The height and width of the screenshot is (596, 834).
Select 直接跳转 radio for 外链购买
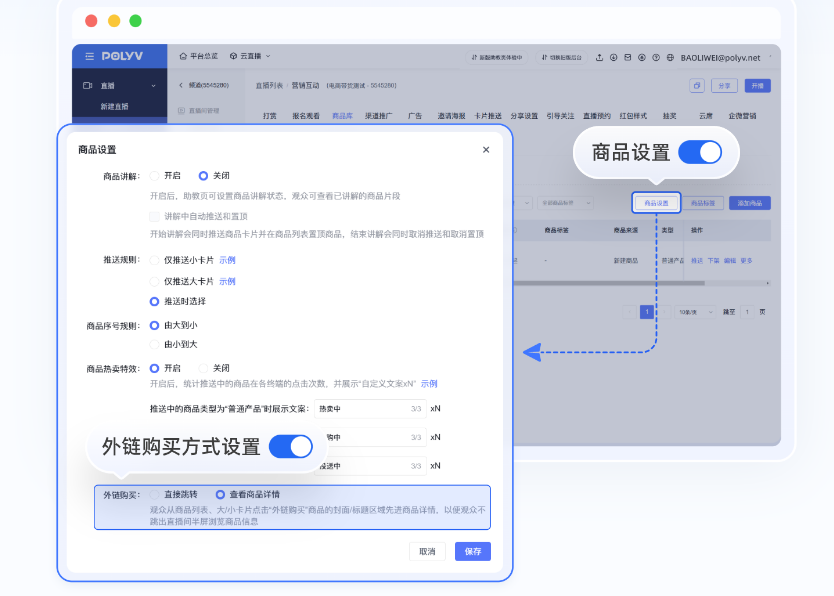(x=155, y=494)
